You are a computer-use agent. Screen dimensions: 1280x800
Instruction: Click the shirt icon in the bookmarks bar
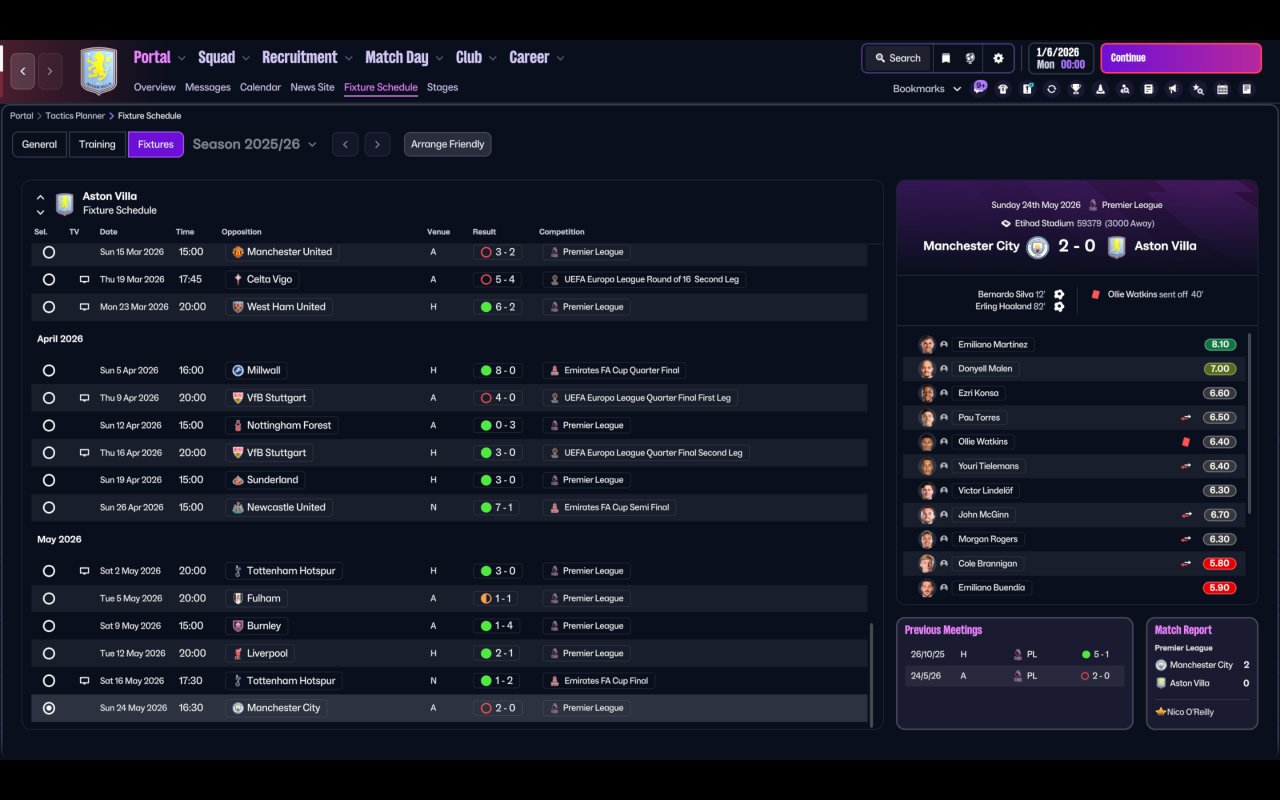[1003, 89]
